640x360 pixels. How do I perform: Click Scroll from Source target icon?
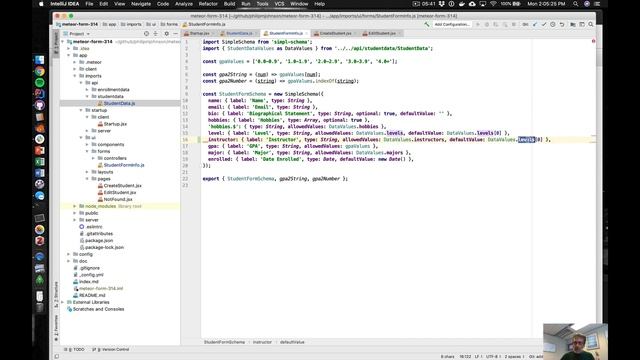(x=146, y=33)
